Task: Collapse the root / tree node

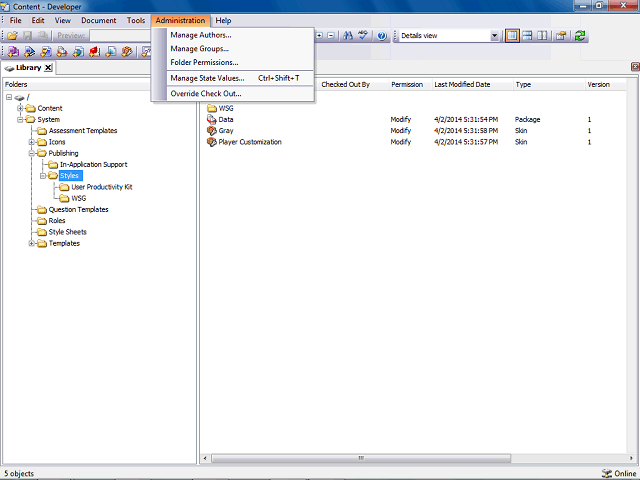Action: (x=9, y=97)
